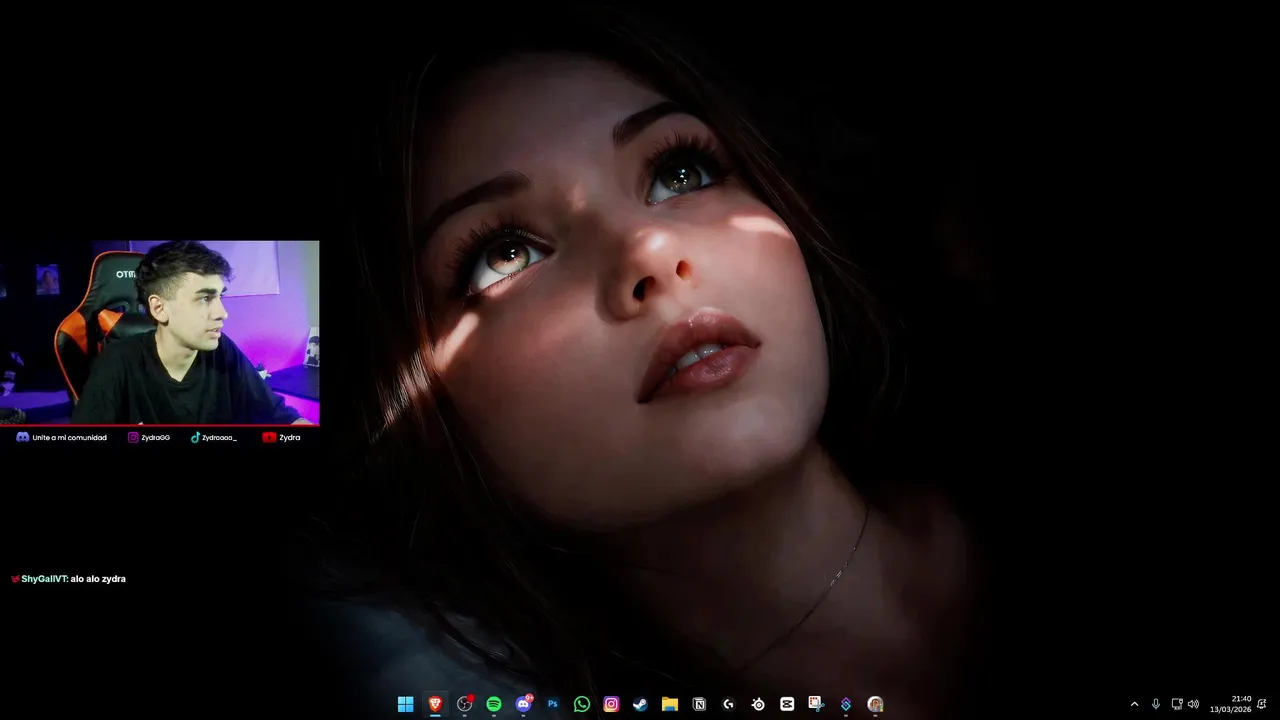Click the webcam overlay video
Image resolution: width=1280 pixels, height=720 pixels.
pos(160,333)
